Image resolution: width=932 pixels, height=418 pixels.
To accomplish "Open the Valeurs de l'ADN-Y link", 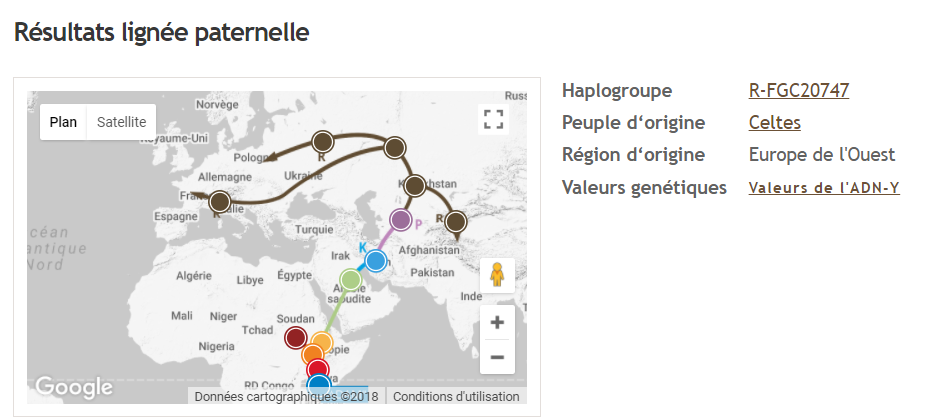I will 823,187.
